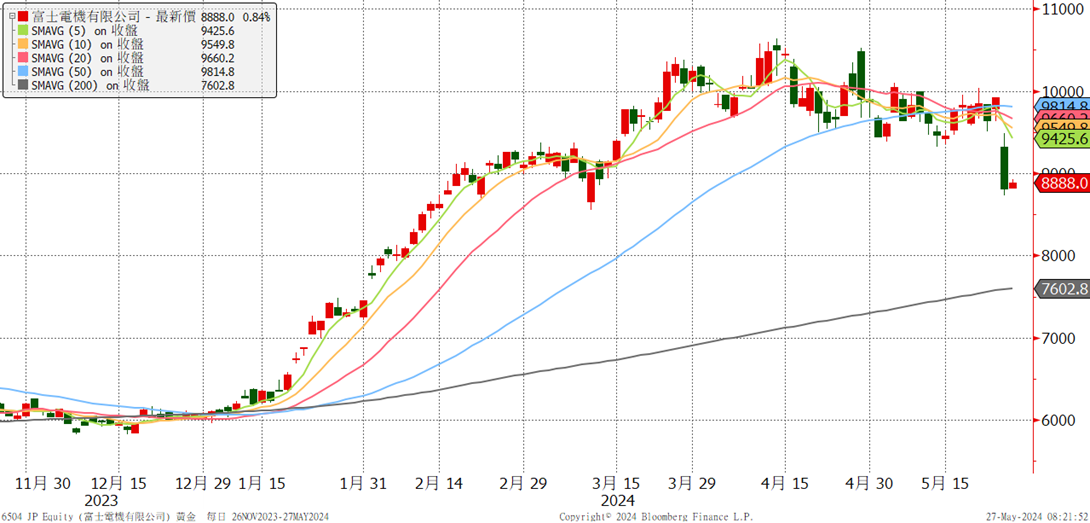Image resolution: width=1090 pixels, height=523 pixels.
Task: Click the 9660.2 value in the legend
Action: [x=216, y=58]
